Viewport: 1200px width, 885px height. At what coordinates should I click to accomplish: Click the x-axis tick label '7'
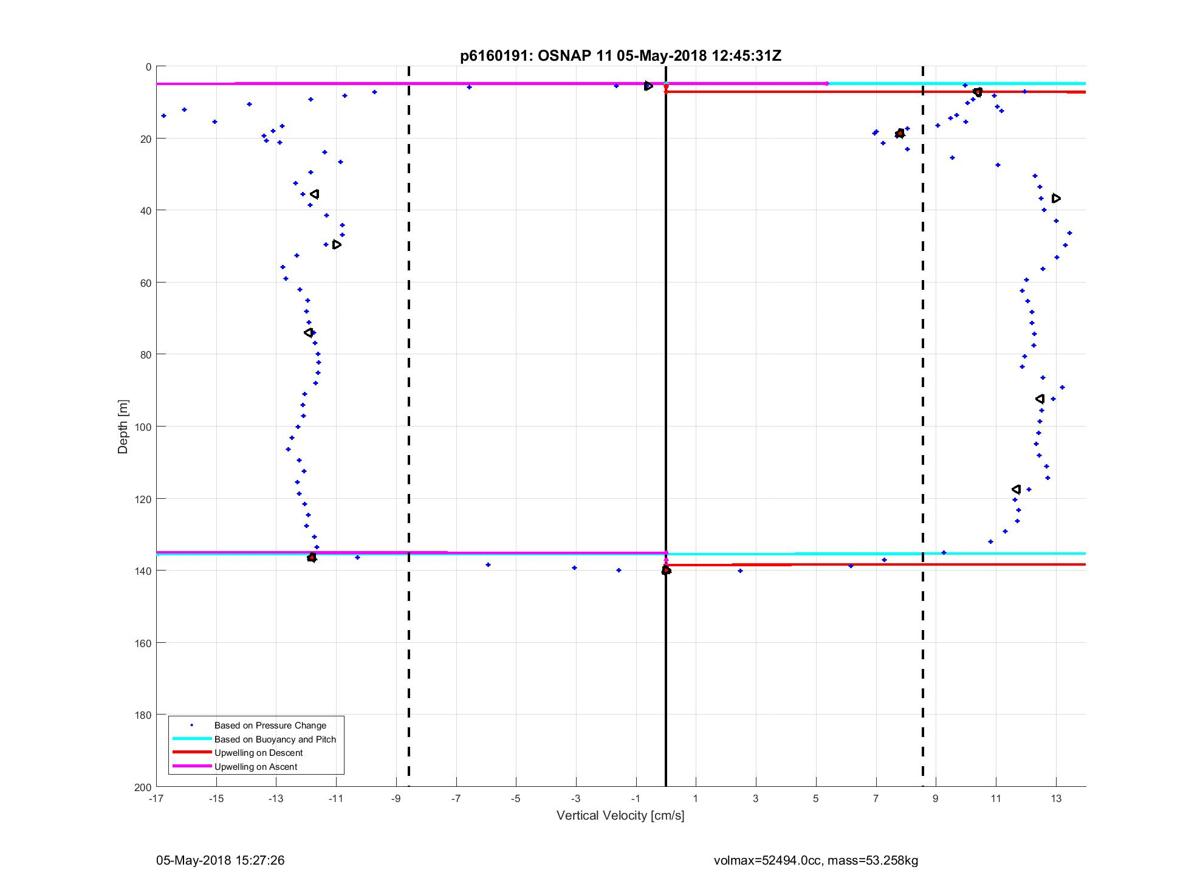876,799
